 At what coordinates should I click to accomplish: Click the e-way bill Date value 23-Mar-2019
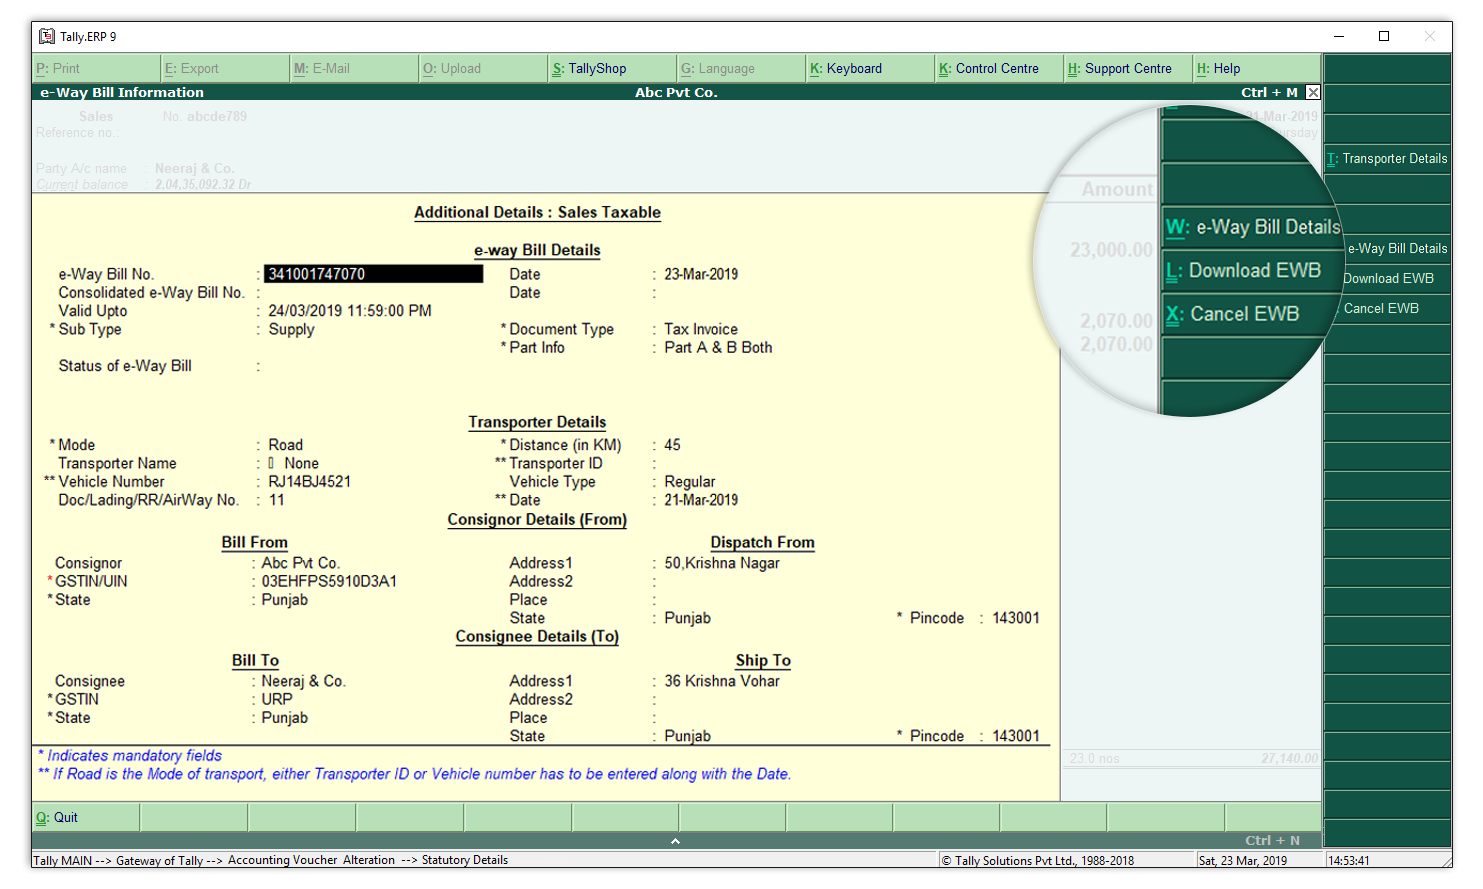tap(701, 274)
